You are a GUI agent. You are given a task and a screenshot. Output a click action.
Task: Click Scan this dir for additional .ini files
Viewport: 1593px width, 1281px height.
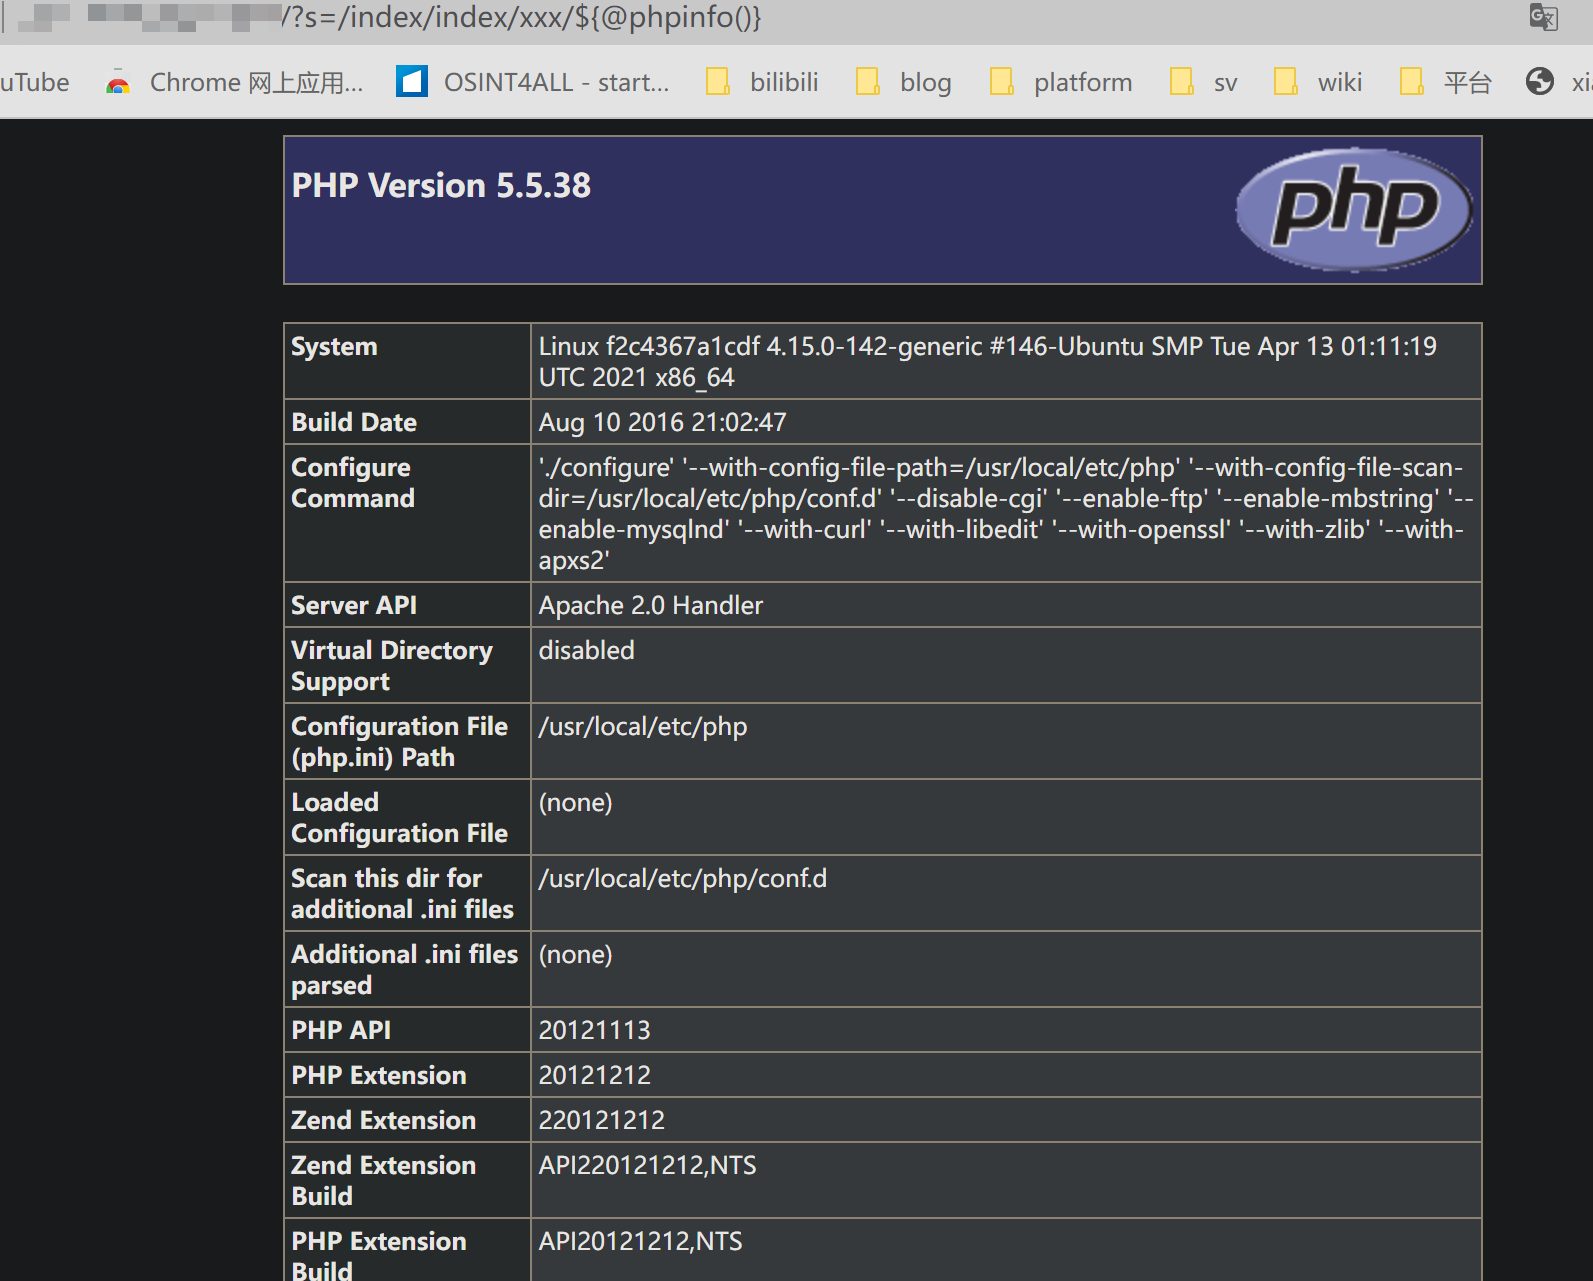coord(402,893)
